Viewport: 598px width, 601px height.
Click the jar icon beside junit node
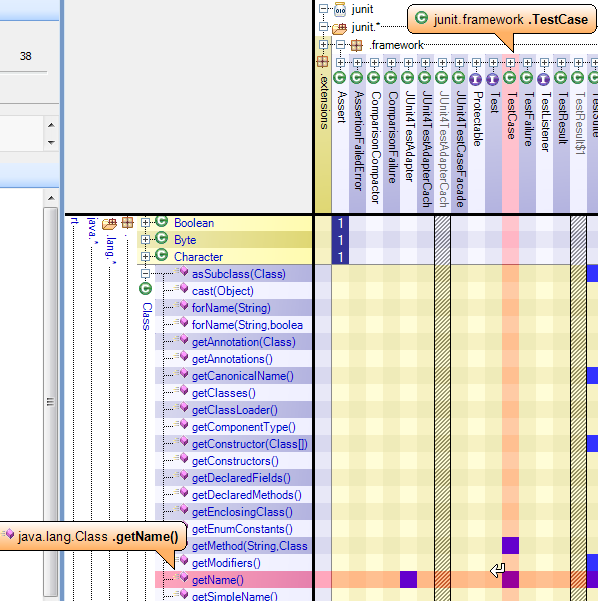340,9
